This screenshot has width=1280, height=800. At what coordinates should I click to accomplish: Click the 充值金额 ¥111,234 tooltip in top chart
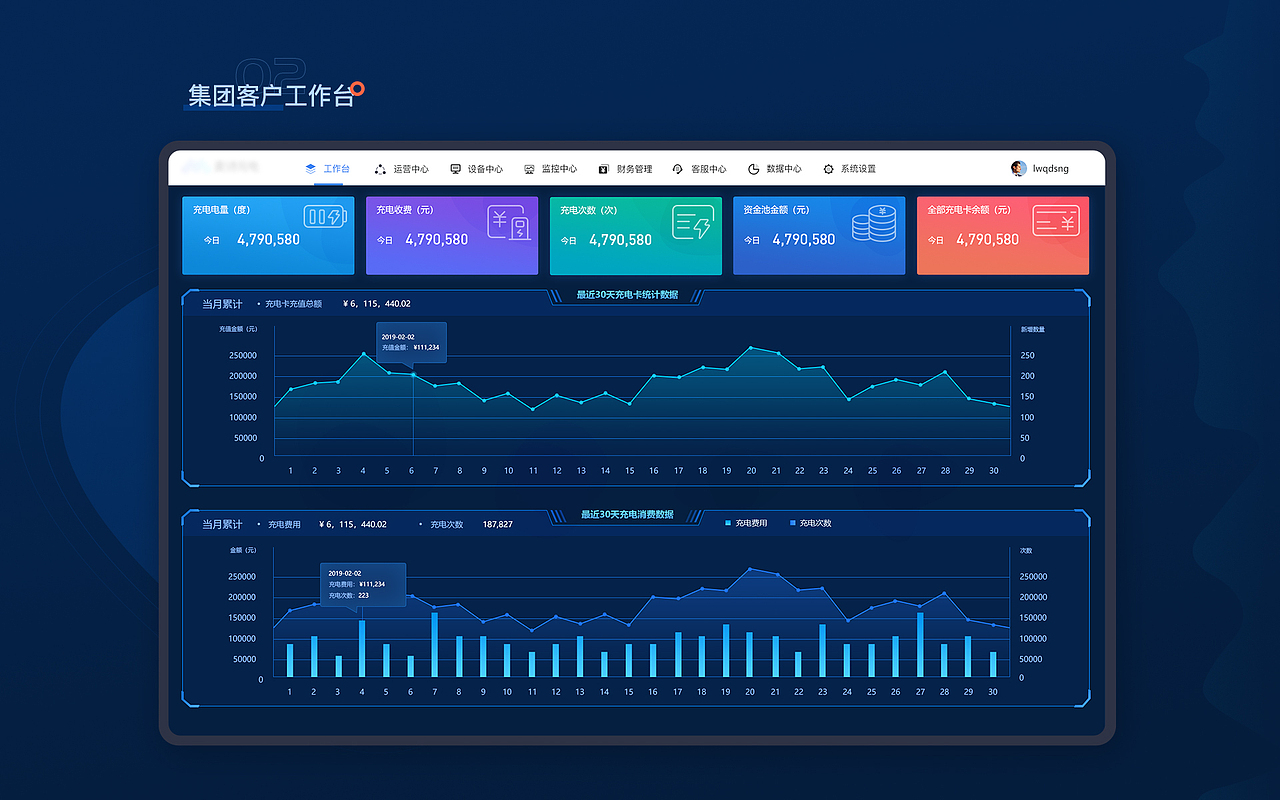(x=411, y=342)
